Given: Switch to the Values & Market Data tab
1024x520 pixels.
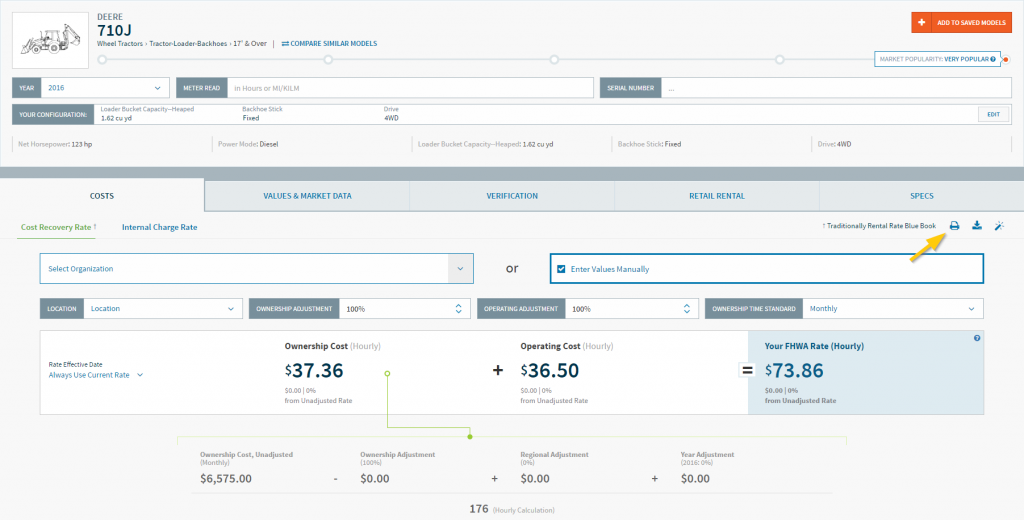Looking at the screenshot, I should pos(307,195).
